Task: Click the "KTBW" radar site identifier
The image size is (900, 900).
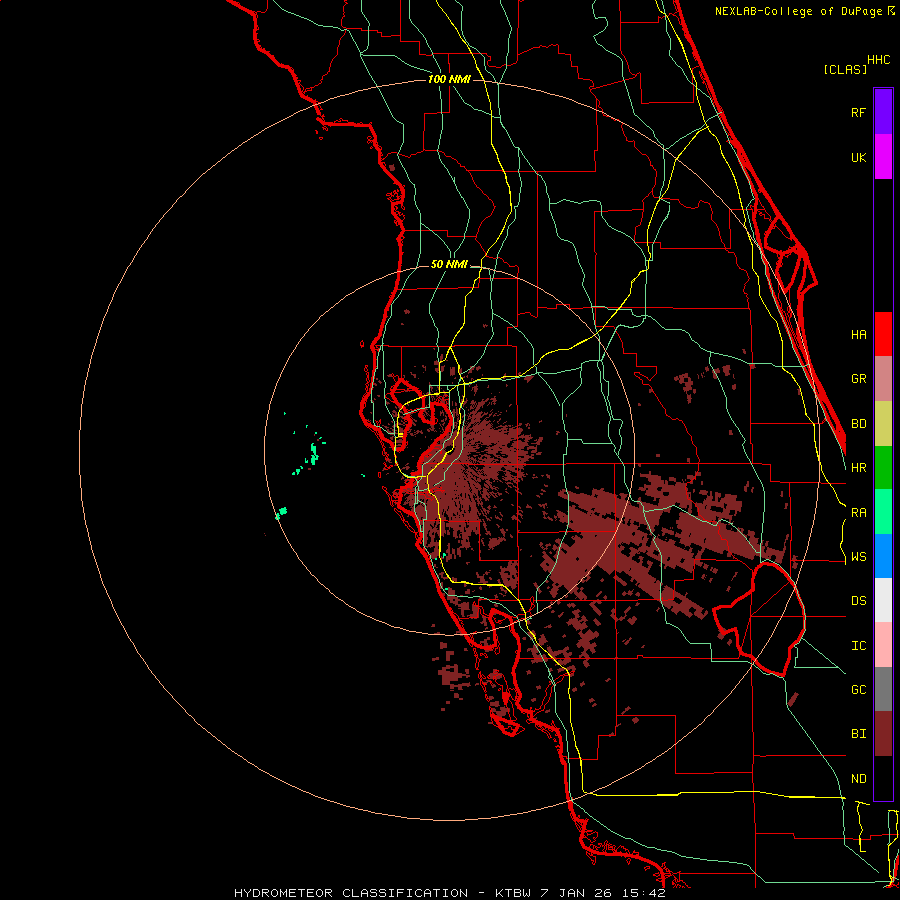Action: (513, 893)
